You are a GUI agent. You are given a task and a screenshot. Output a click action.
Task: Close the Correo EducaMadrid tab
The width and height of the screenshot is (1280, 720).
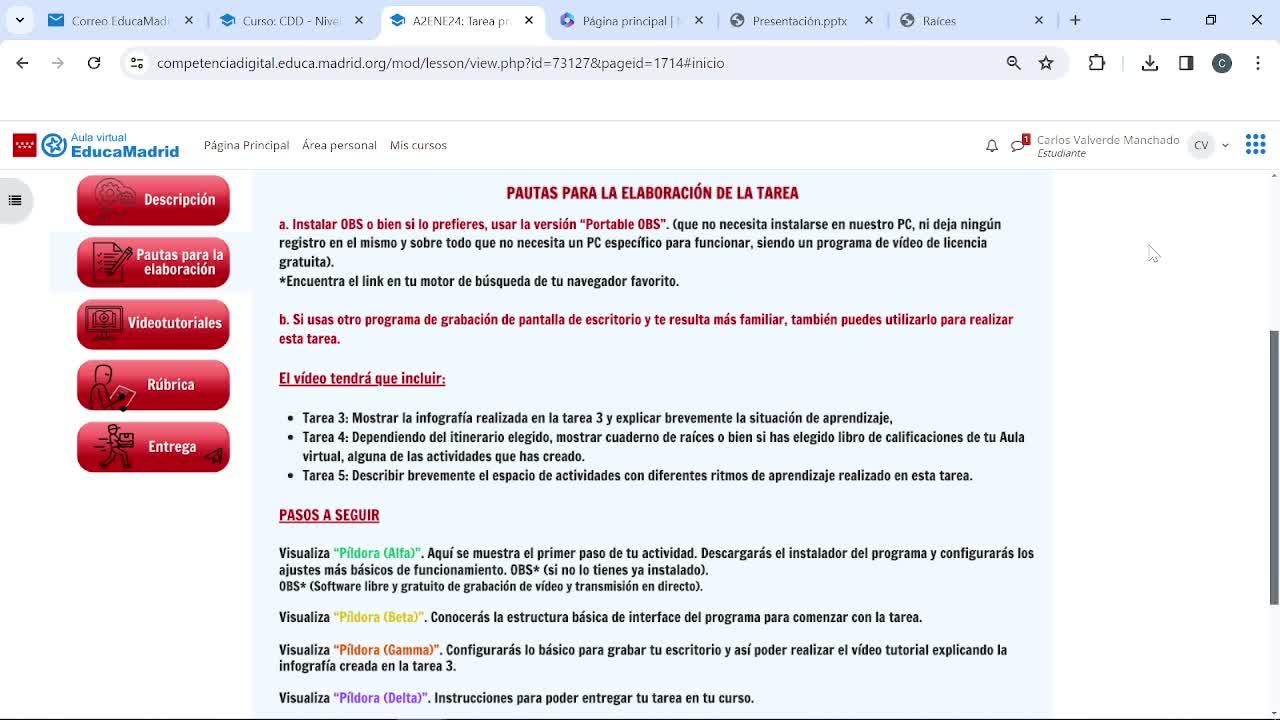(189, 20)
